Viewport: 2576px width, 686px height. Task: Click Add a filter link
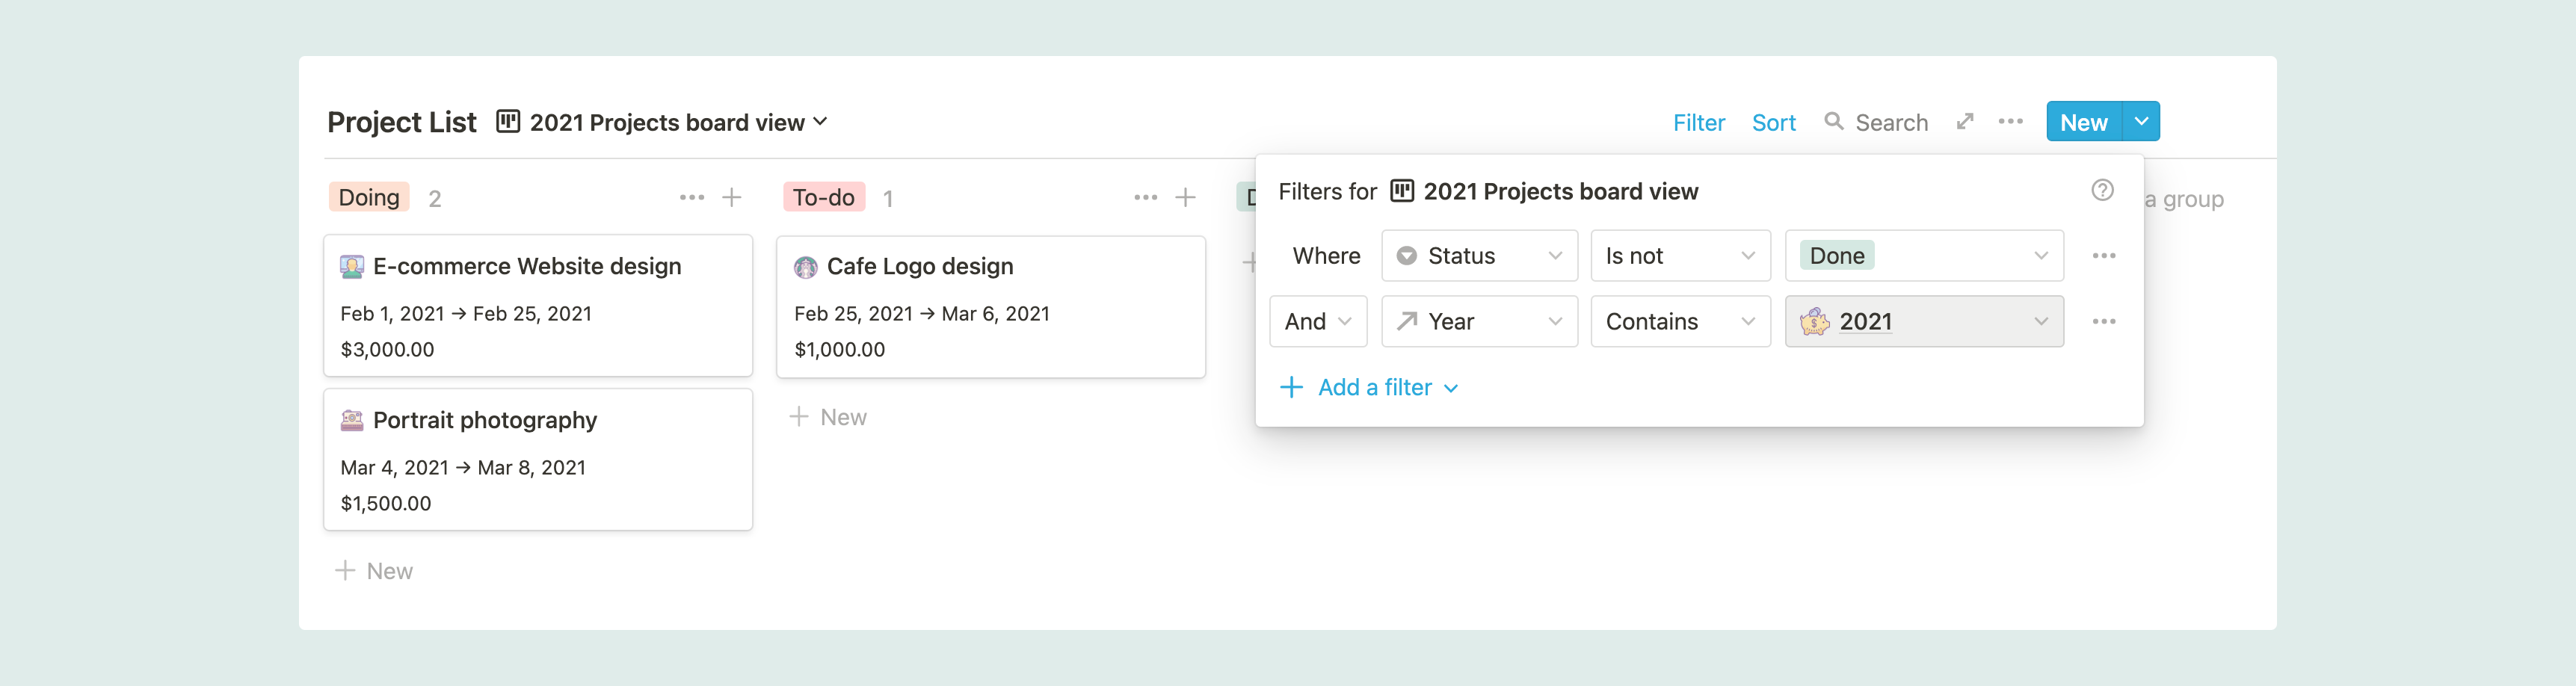[x=1373, y=388]
